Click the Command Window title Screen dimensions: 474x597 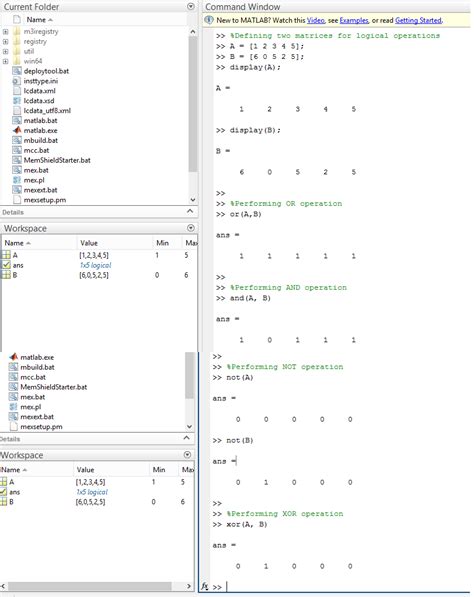pos(243,7)
